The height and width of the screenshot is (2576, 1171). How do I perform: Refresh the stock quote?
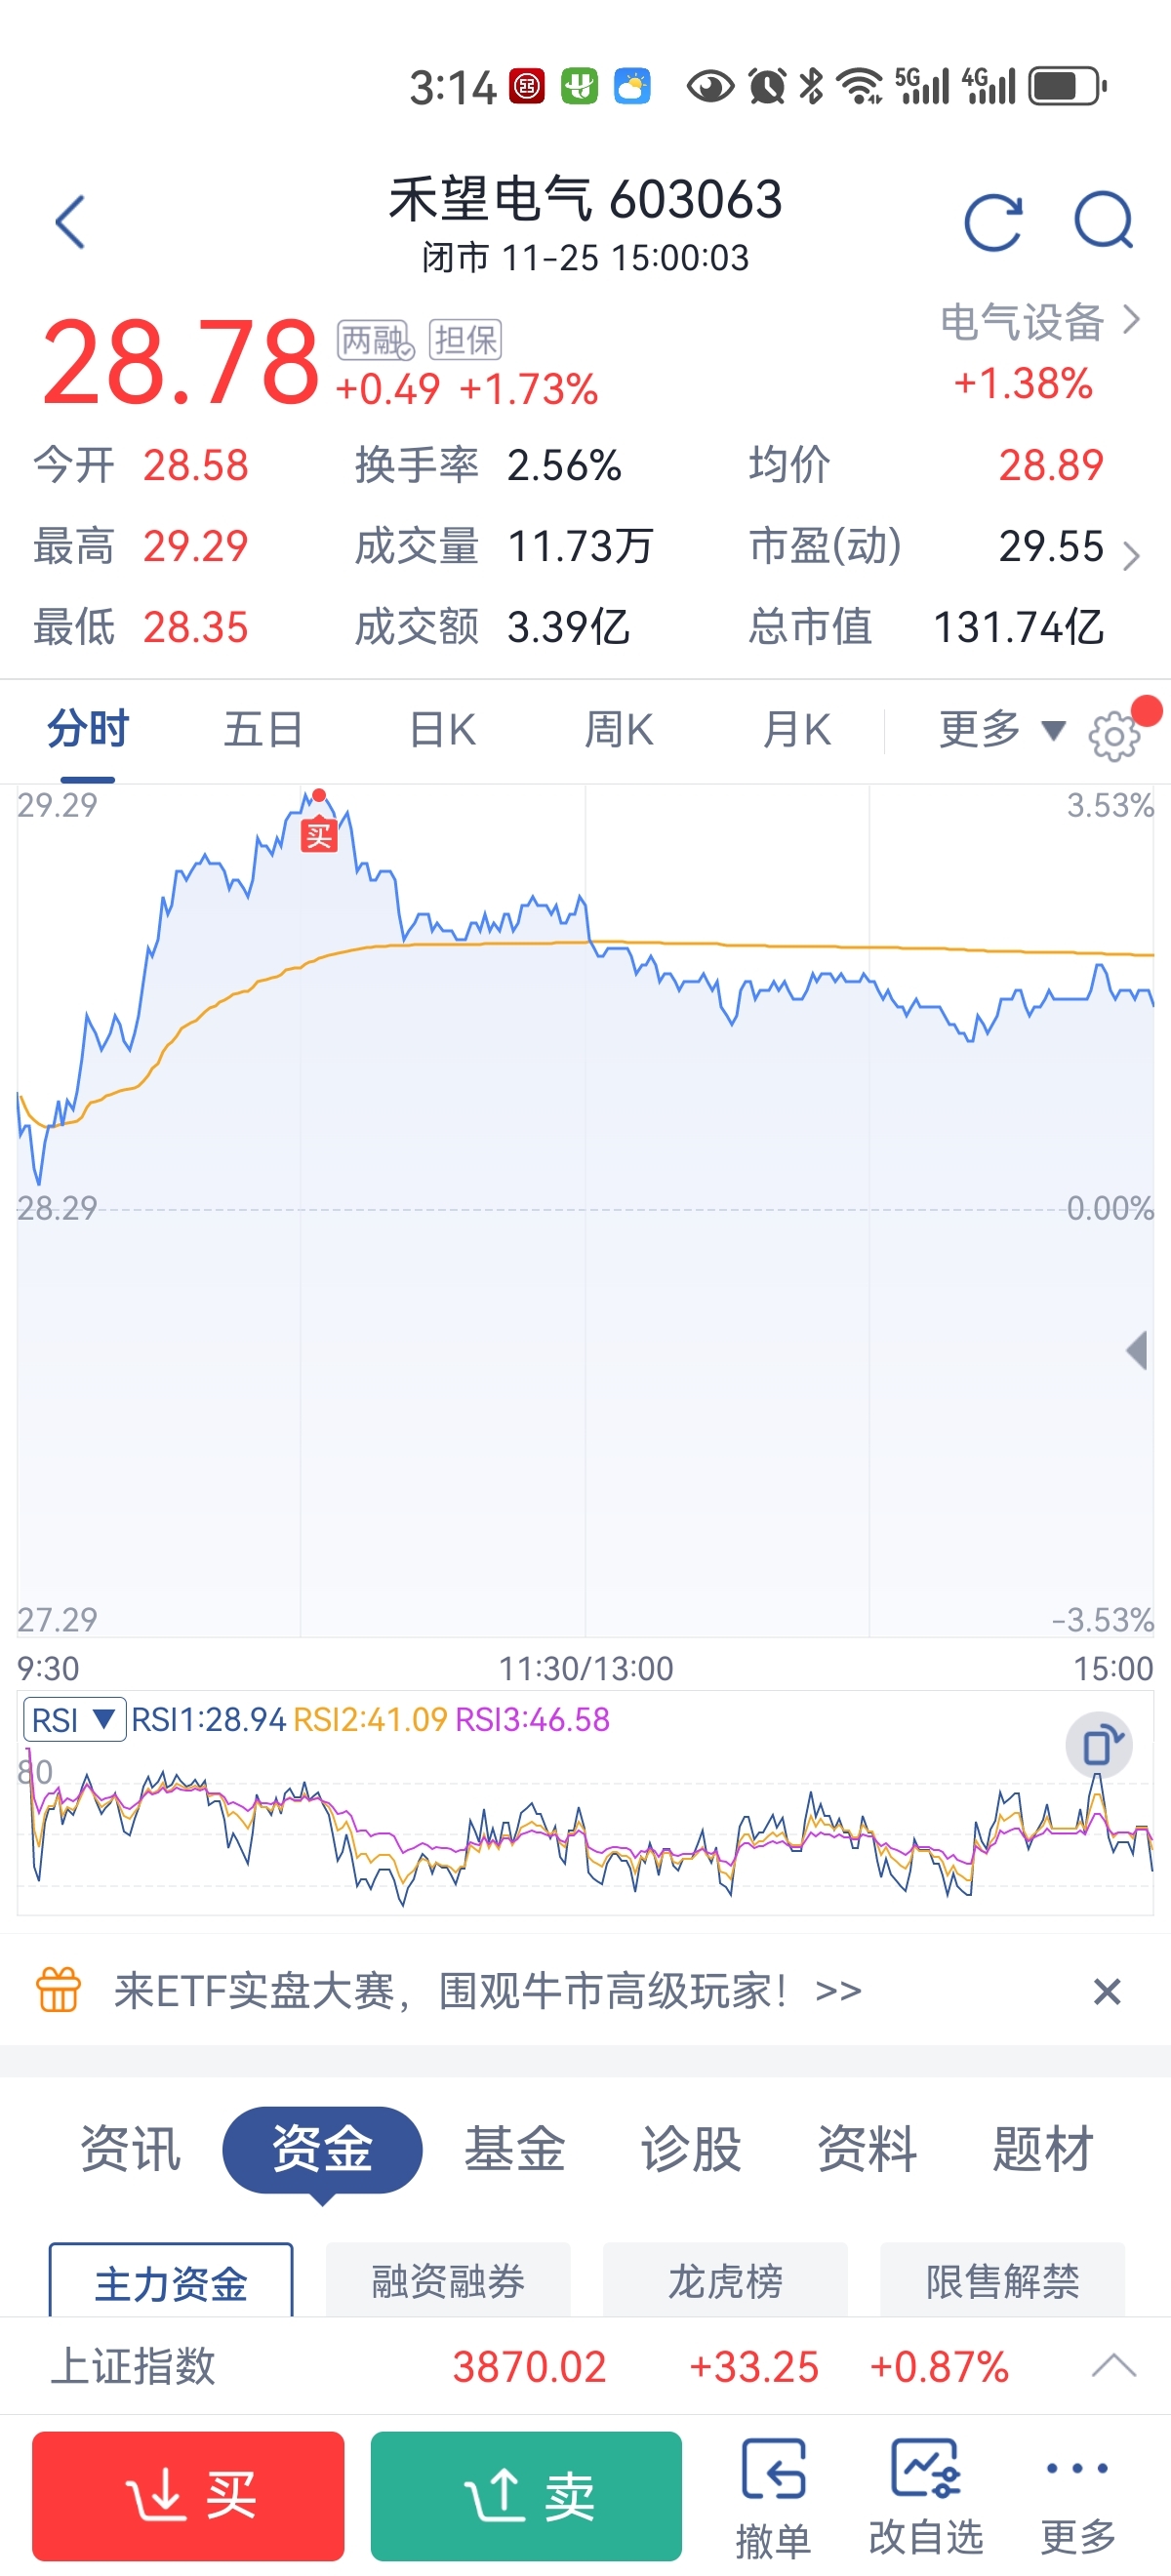pyautogui.click(x=992, y=222)
